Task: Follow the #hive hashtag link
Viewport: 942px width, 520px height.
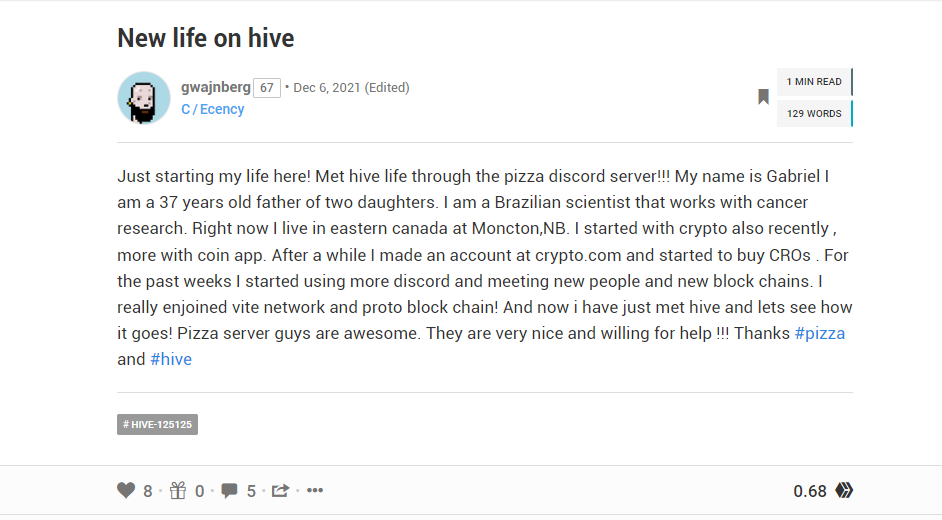Action: click(171, 359)
